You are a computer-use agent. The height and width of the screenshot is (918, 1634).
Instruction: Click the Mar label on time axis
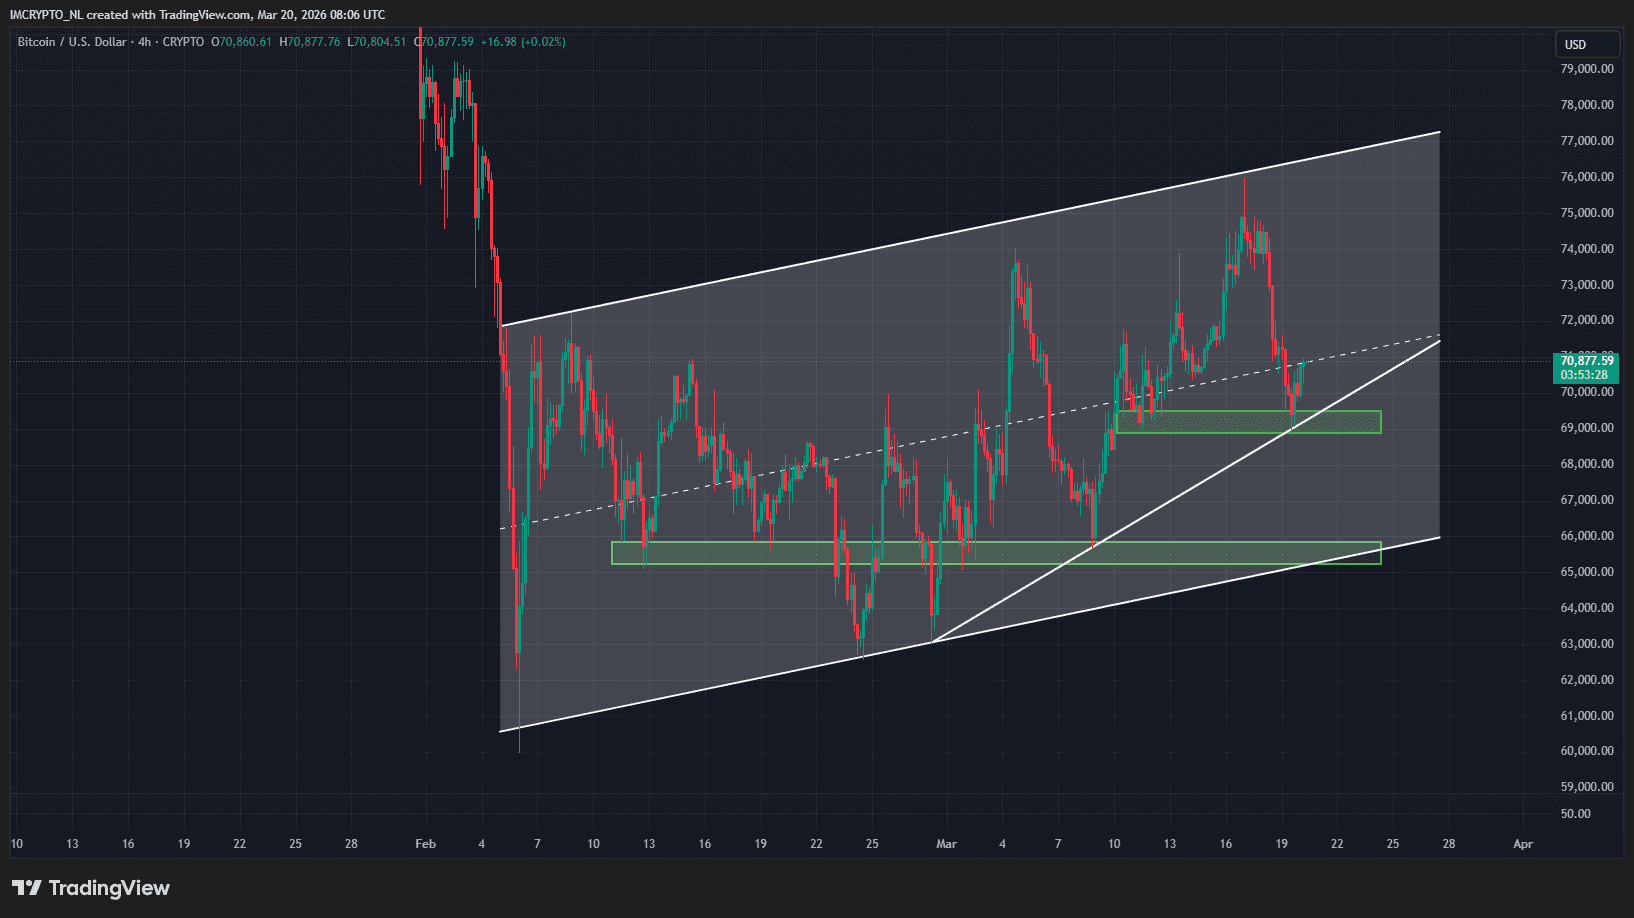click(946, 844)
